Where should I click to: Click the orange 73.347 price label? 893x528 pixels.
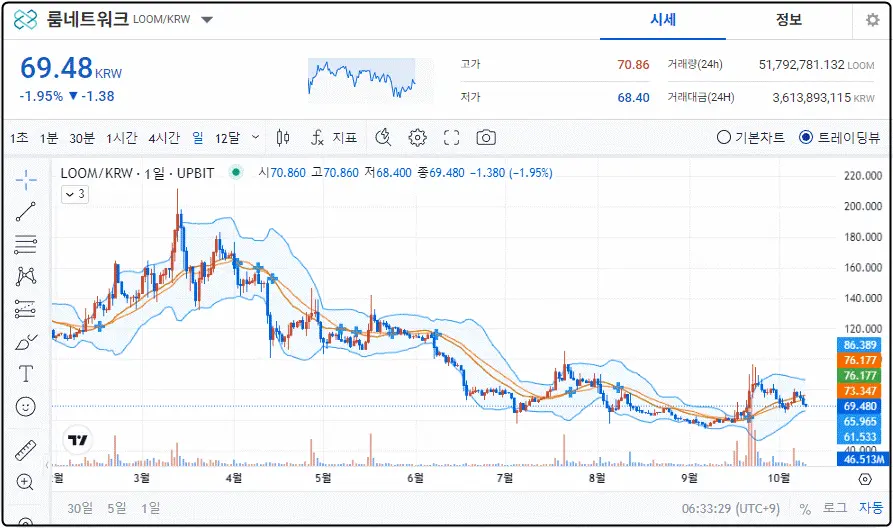tap(860, 391)
